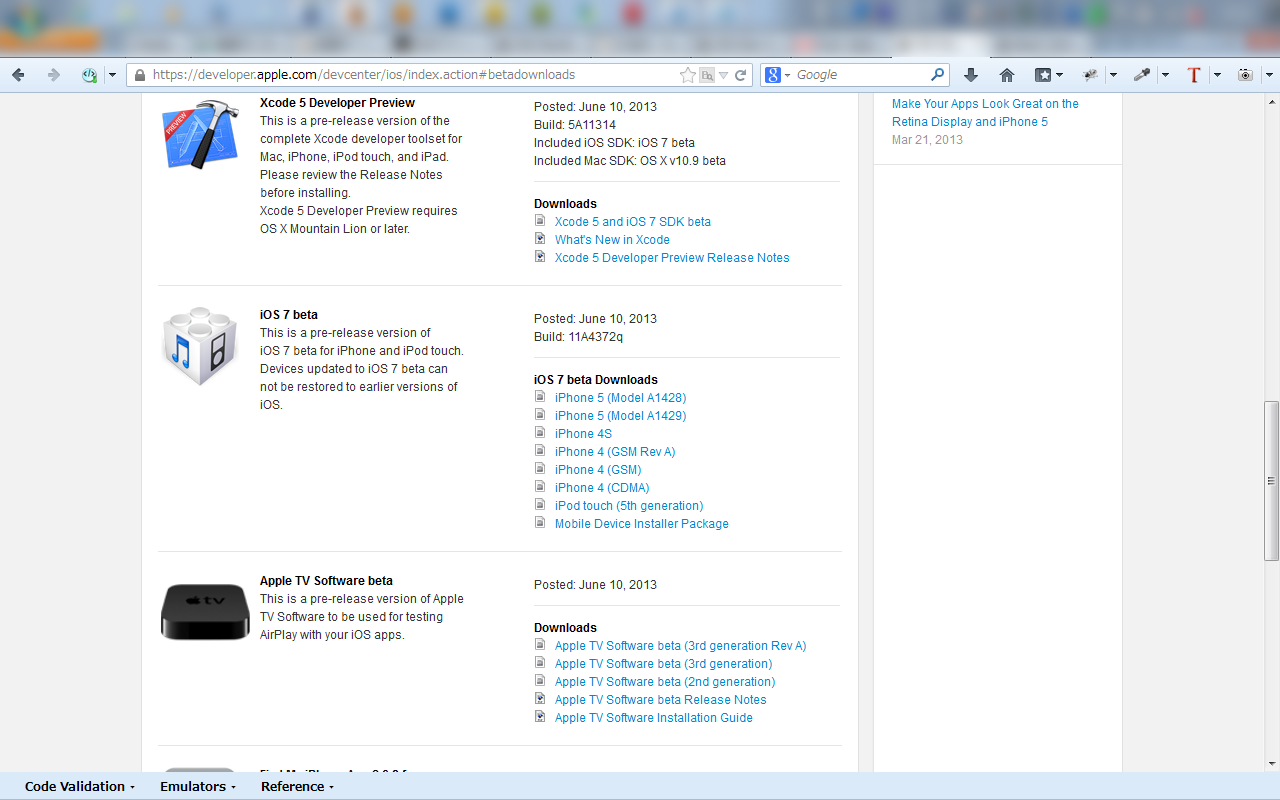The height and width of the screenshot is (800, 1280).
Task: Click the browser back arrow
Action: point(18,75)
